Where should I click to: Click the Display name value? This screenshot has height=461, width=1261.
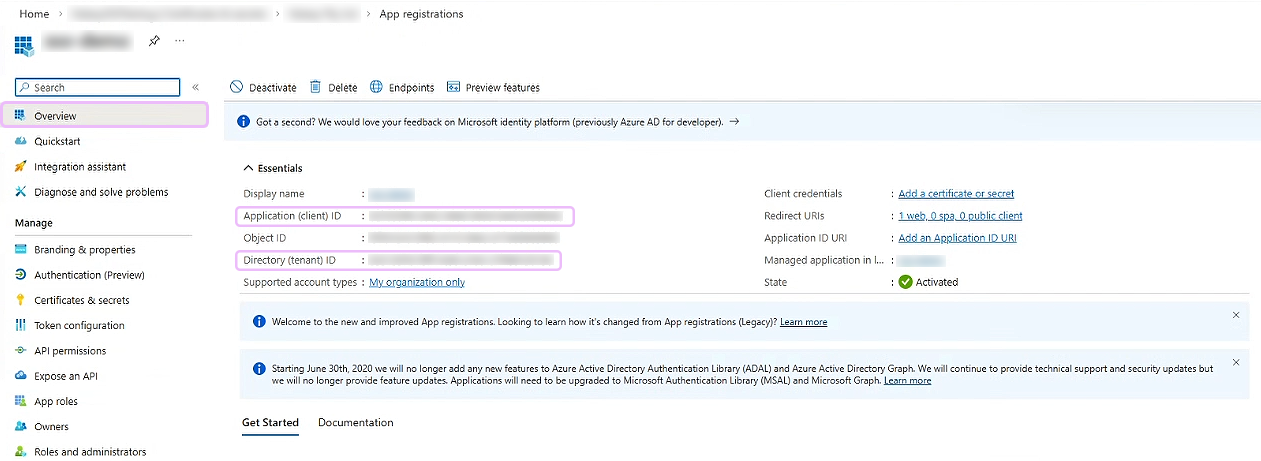391,193
